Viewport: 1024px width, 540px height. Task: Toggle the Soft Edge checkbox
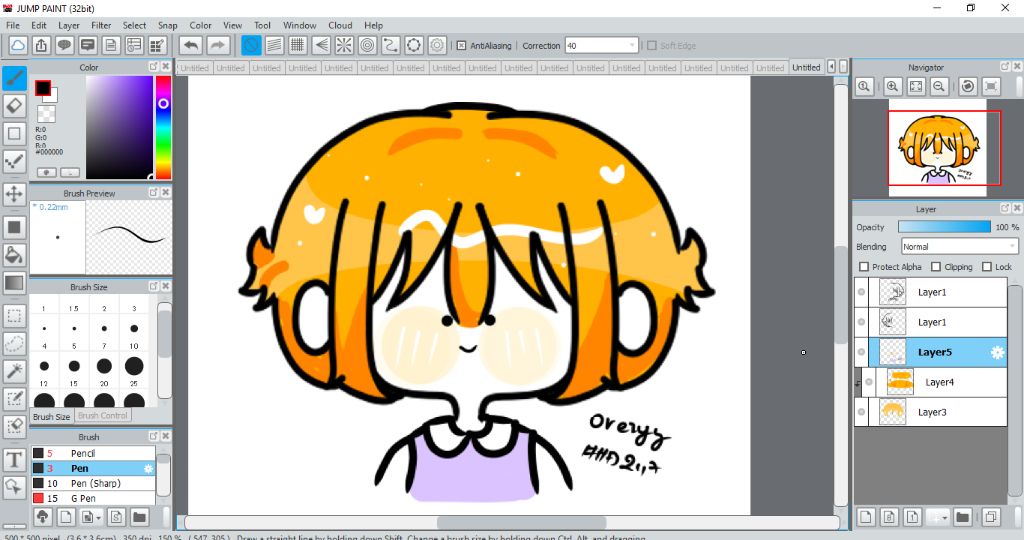tap(652, 46)
